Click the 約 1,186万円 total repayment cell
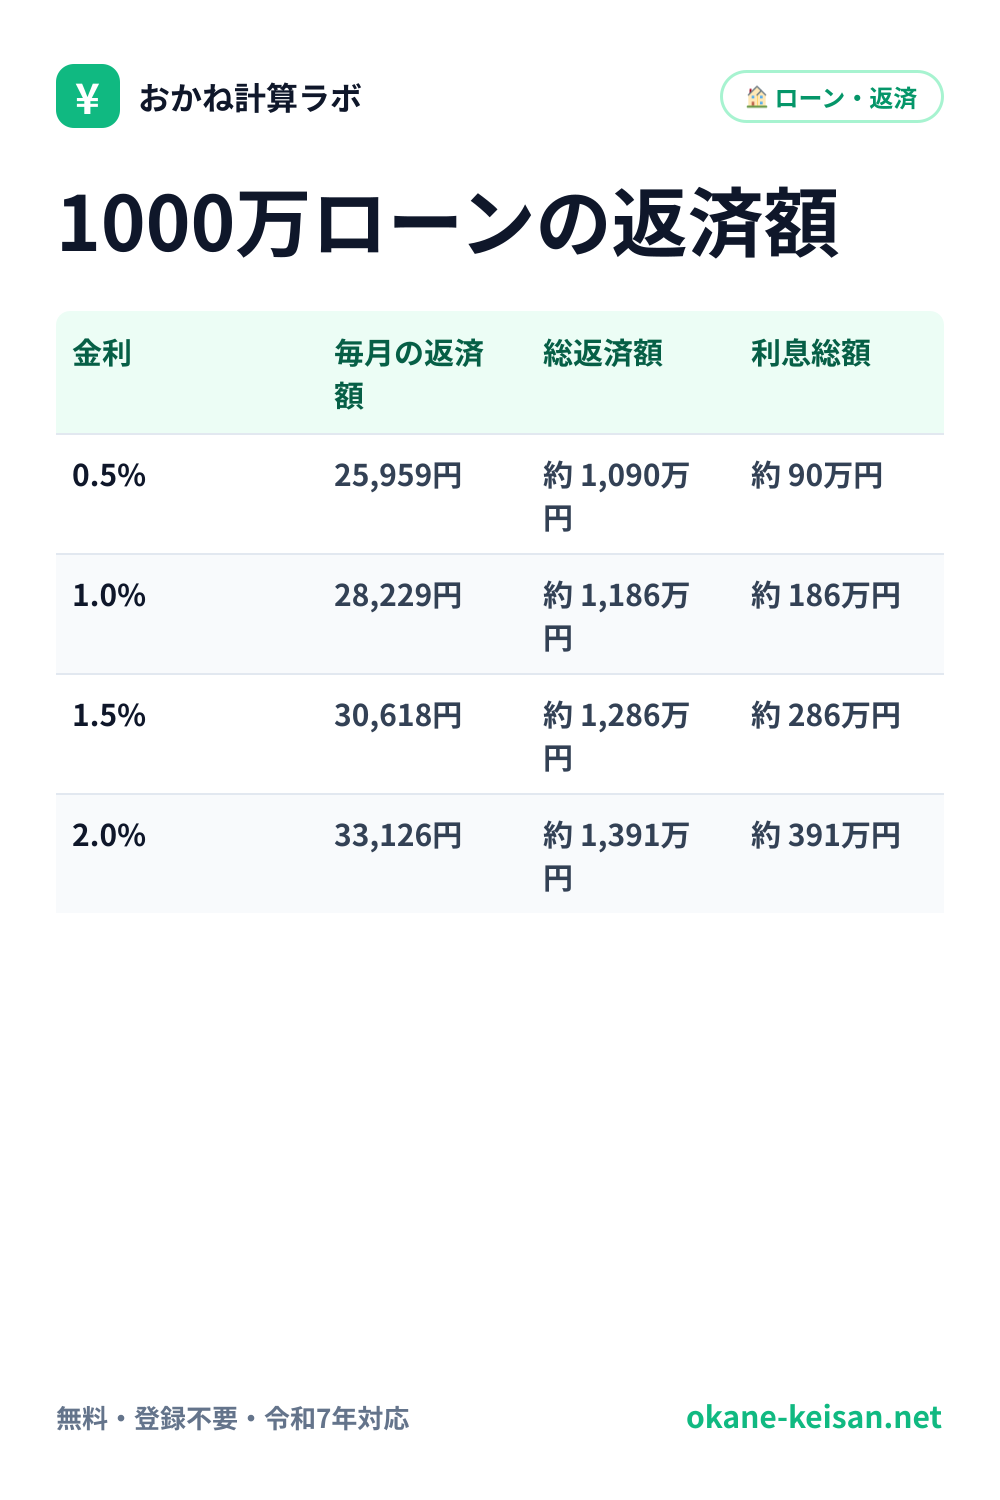1000x1500 pixels. pyautogui.click(x=616, y=616)
